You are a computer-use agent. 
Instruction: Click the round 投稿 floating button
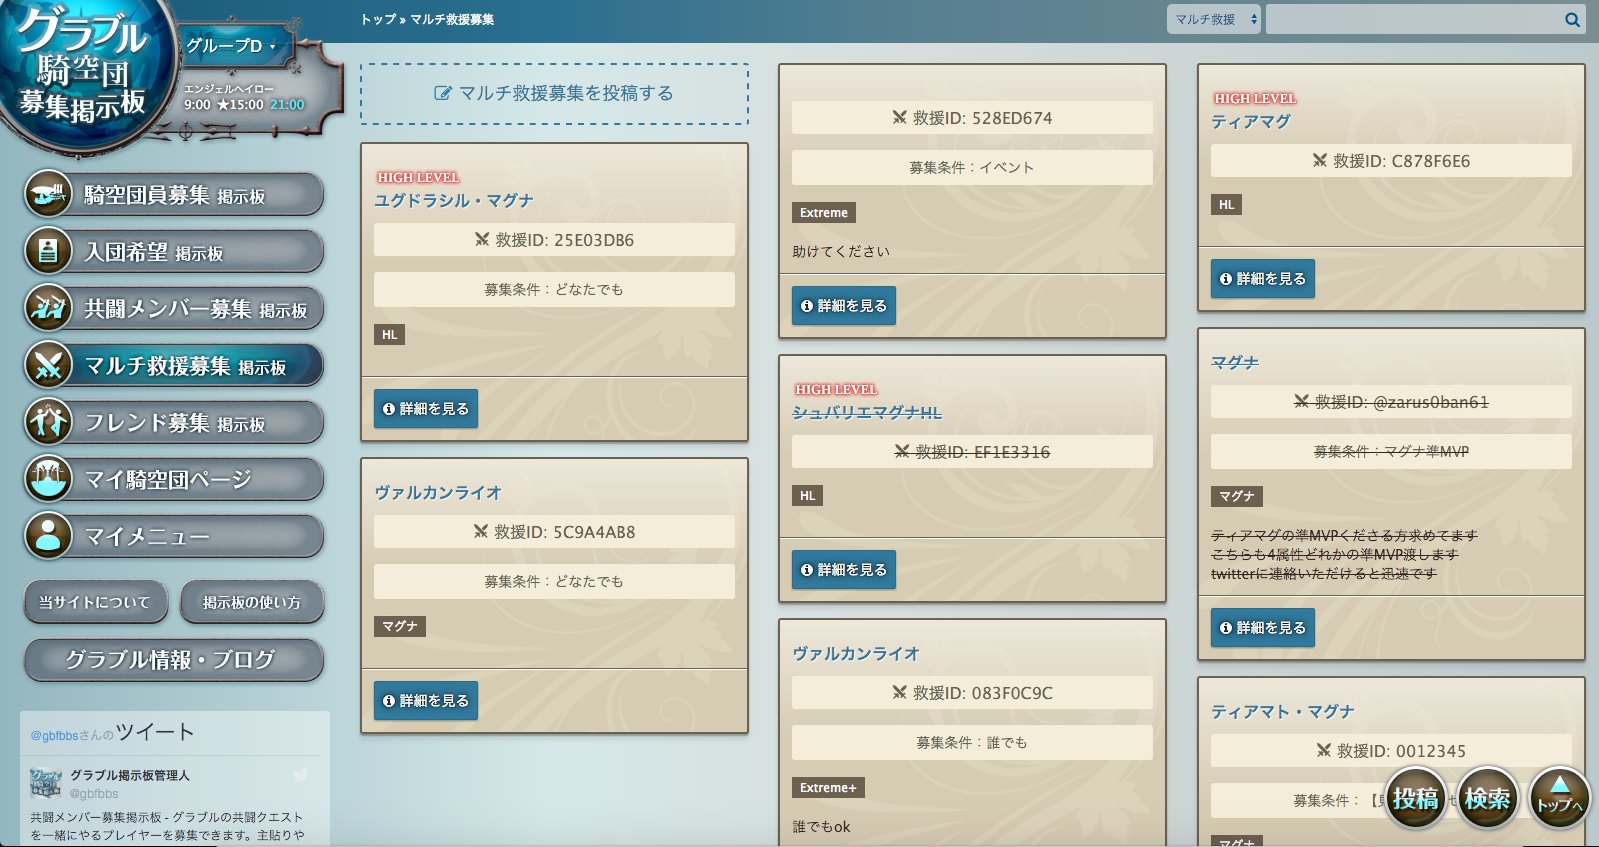tap(1416, 798)
